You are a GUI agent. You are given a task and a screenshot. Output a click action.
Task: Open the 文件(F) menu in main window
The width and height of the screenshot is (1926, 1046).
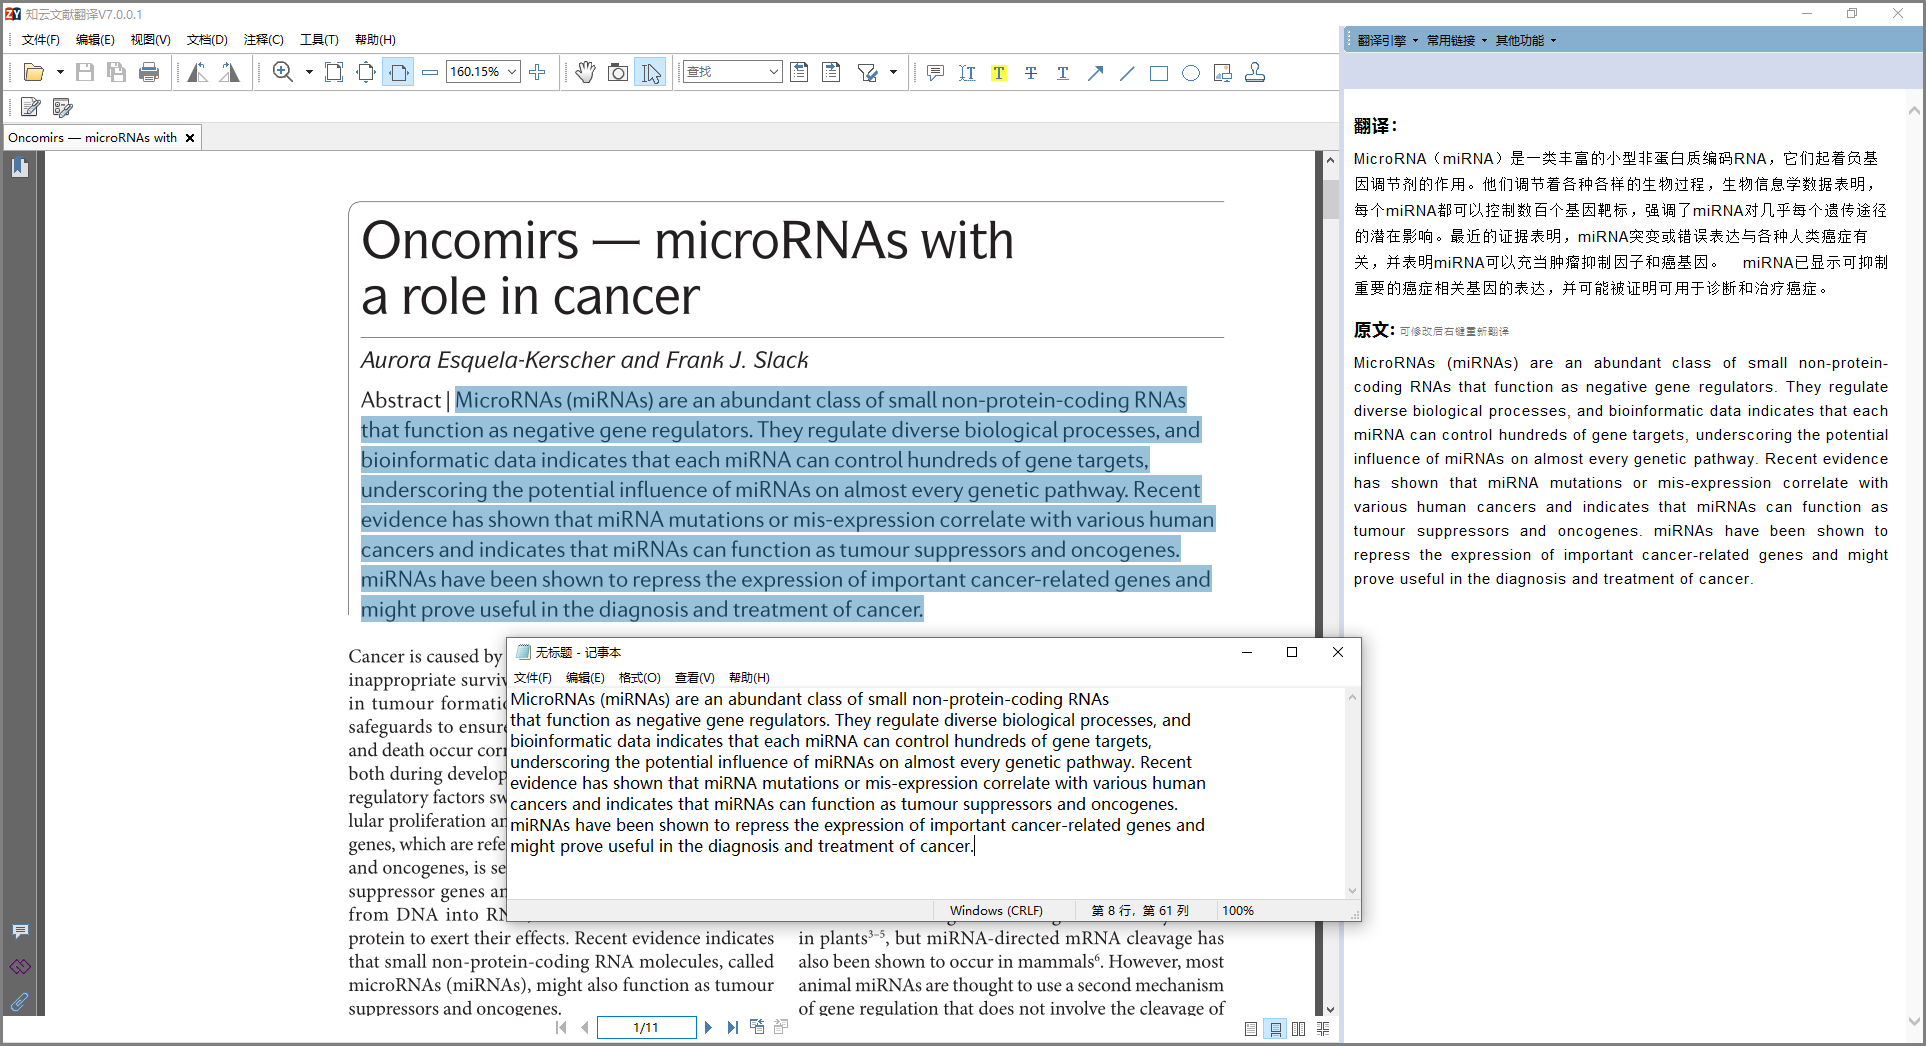click(41, 40)
